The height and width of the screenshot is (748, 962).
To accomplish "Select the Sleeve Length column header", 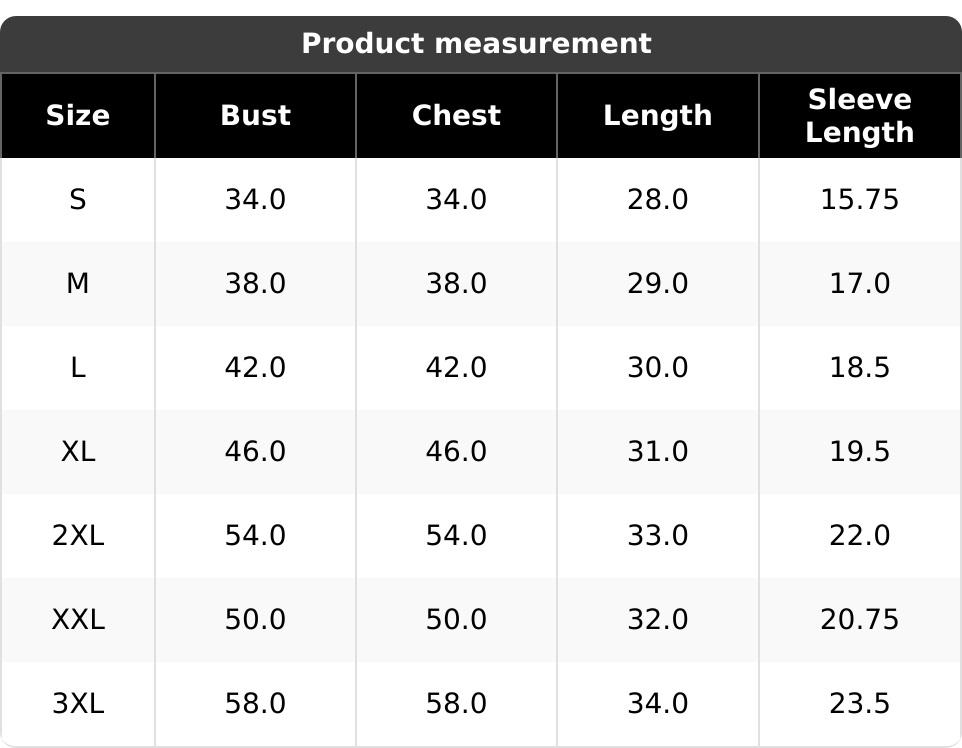I will tap(859, 116).
